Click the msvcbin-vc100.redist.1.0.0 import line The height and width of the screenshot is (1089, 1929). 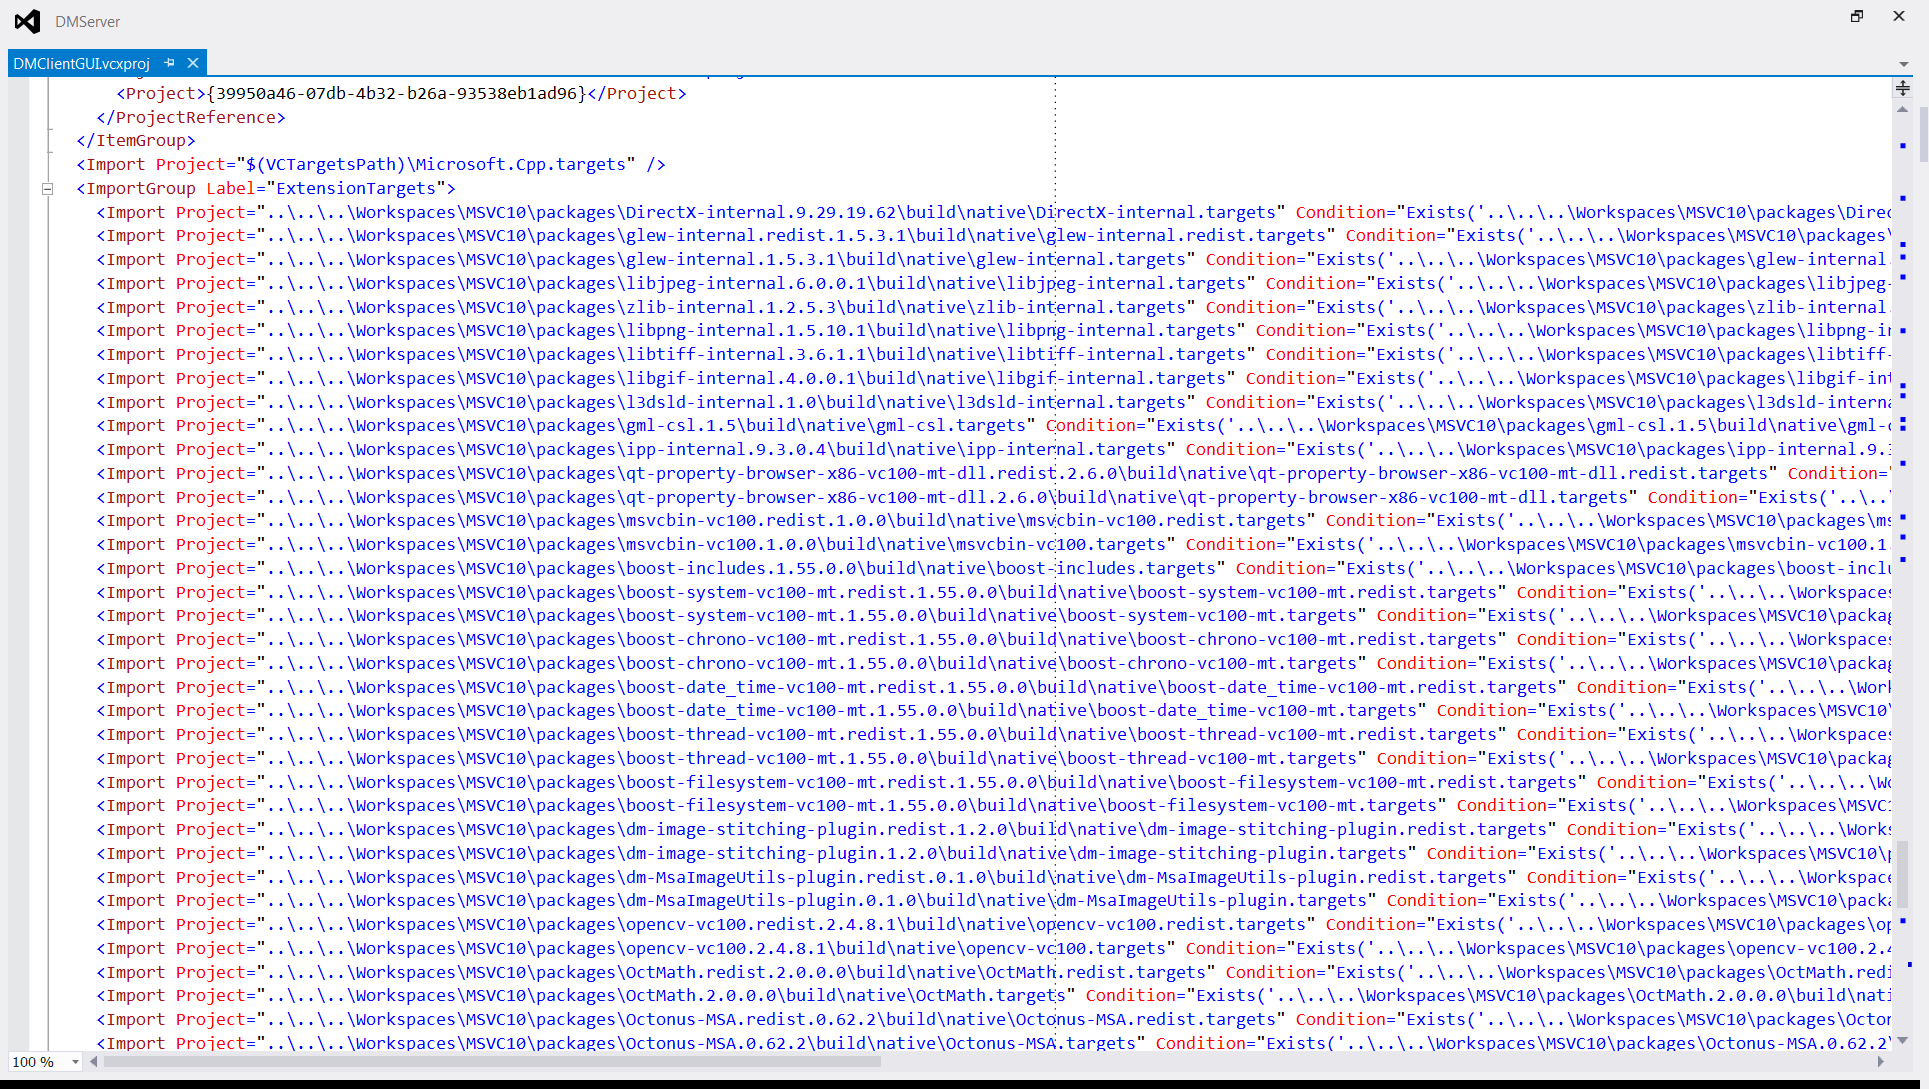tap(993, 520)
